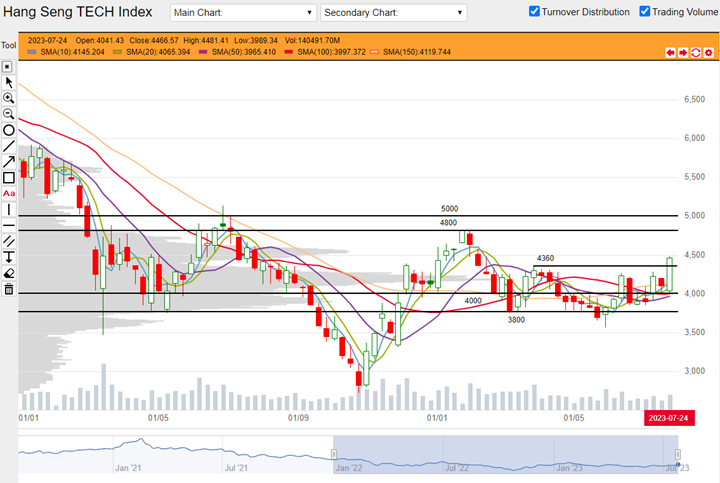Select the rectangle drawing tool
The height and width of the screenshot is (483, 720).
tap(8, 178)
